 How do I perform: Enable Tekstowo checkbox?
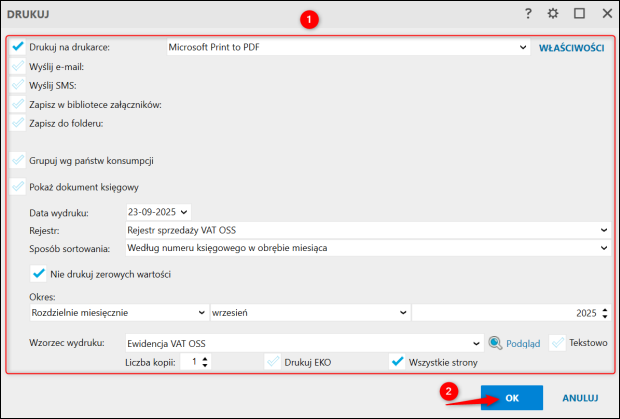click(x=558, y=343)
